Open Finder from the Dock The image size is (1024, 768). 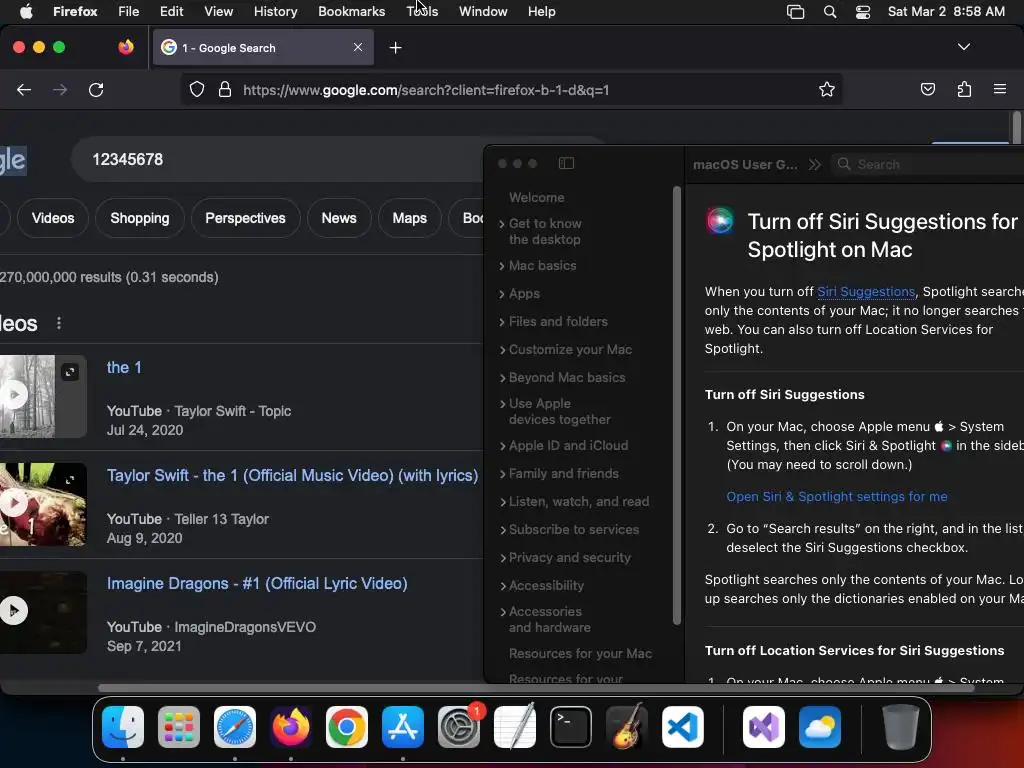pos(123,727)
